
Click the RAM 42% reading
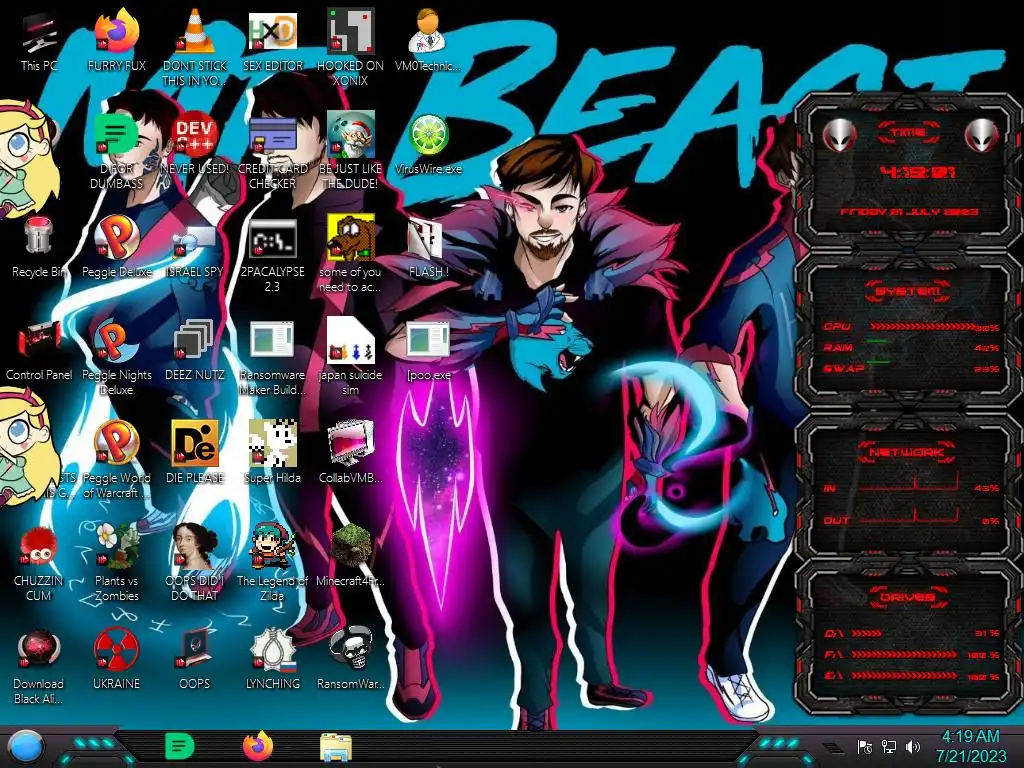pyautogui.click(x=986, y=347)
